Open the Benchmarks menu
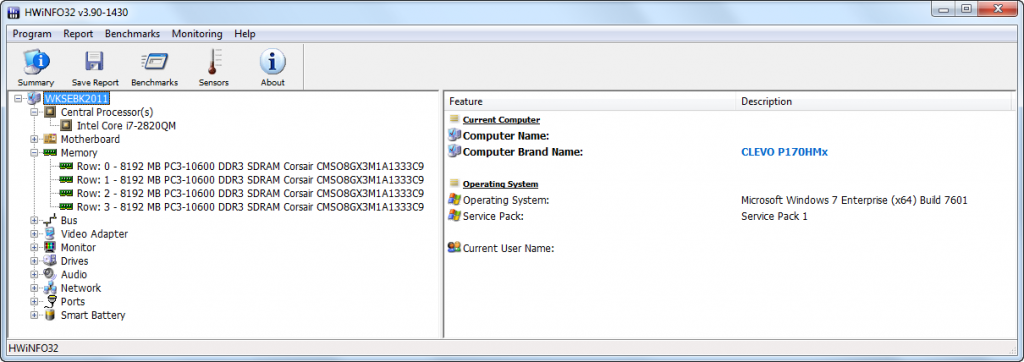The height and width of the screenshot is (362, 1024). pyautogui.click(x=133, y=34)
